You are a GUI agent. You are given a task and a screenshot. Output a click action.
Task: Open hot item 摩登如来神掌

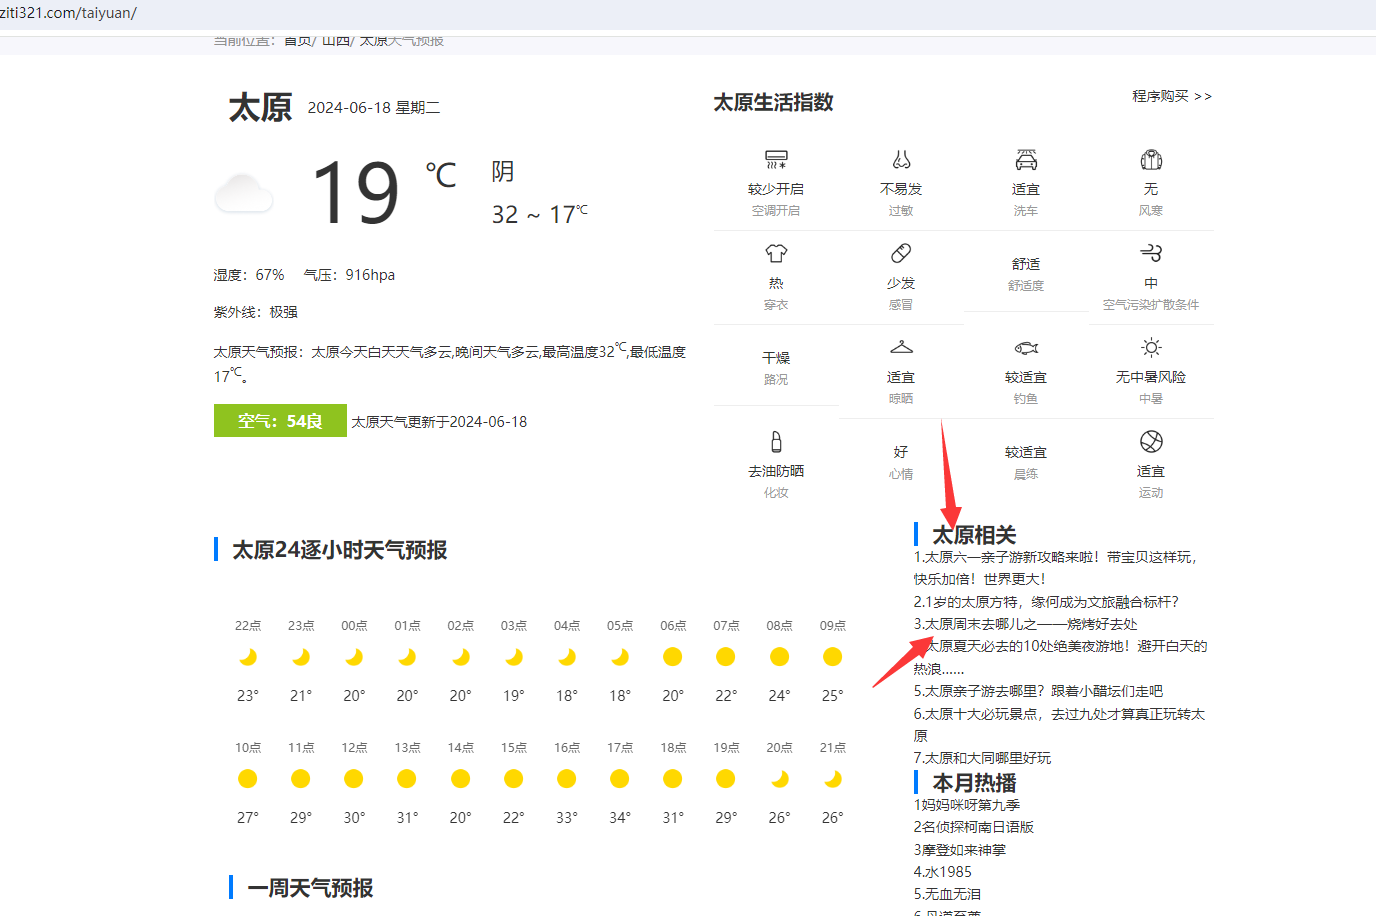coord(960,850)
